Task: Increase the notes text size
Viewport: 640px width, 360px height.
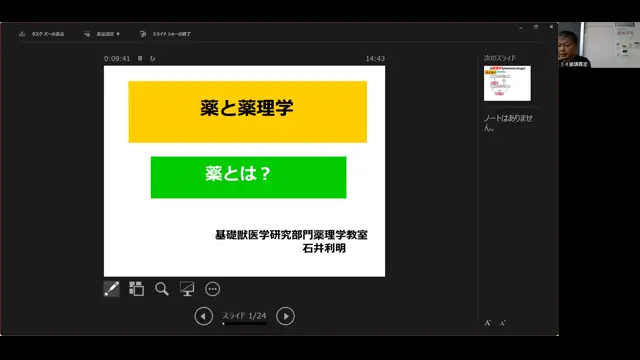Action: pyautogui.click(x=487, y=323)
